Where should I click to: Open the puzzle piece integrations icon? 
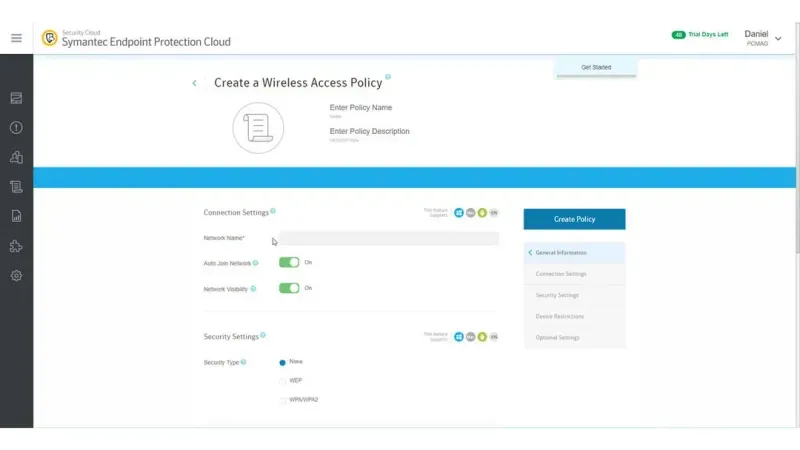point(16,246)
